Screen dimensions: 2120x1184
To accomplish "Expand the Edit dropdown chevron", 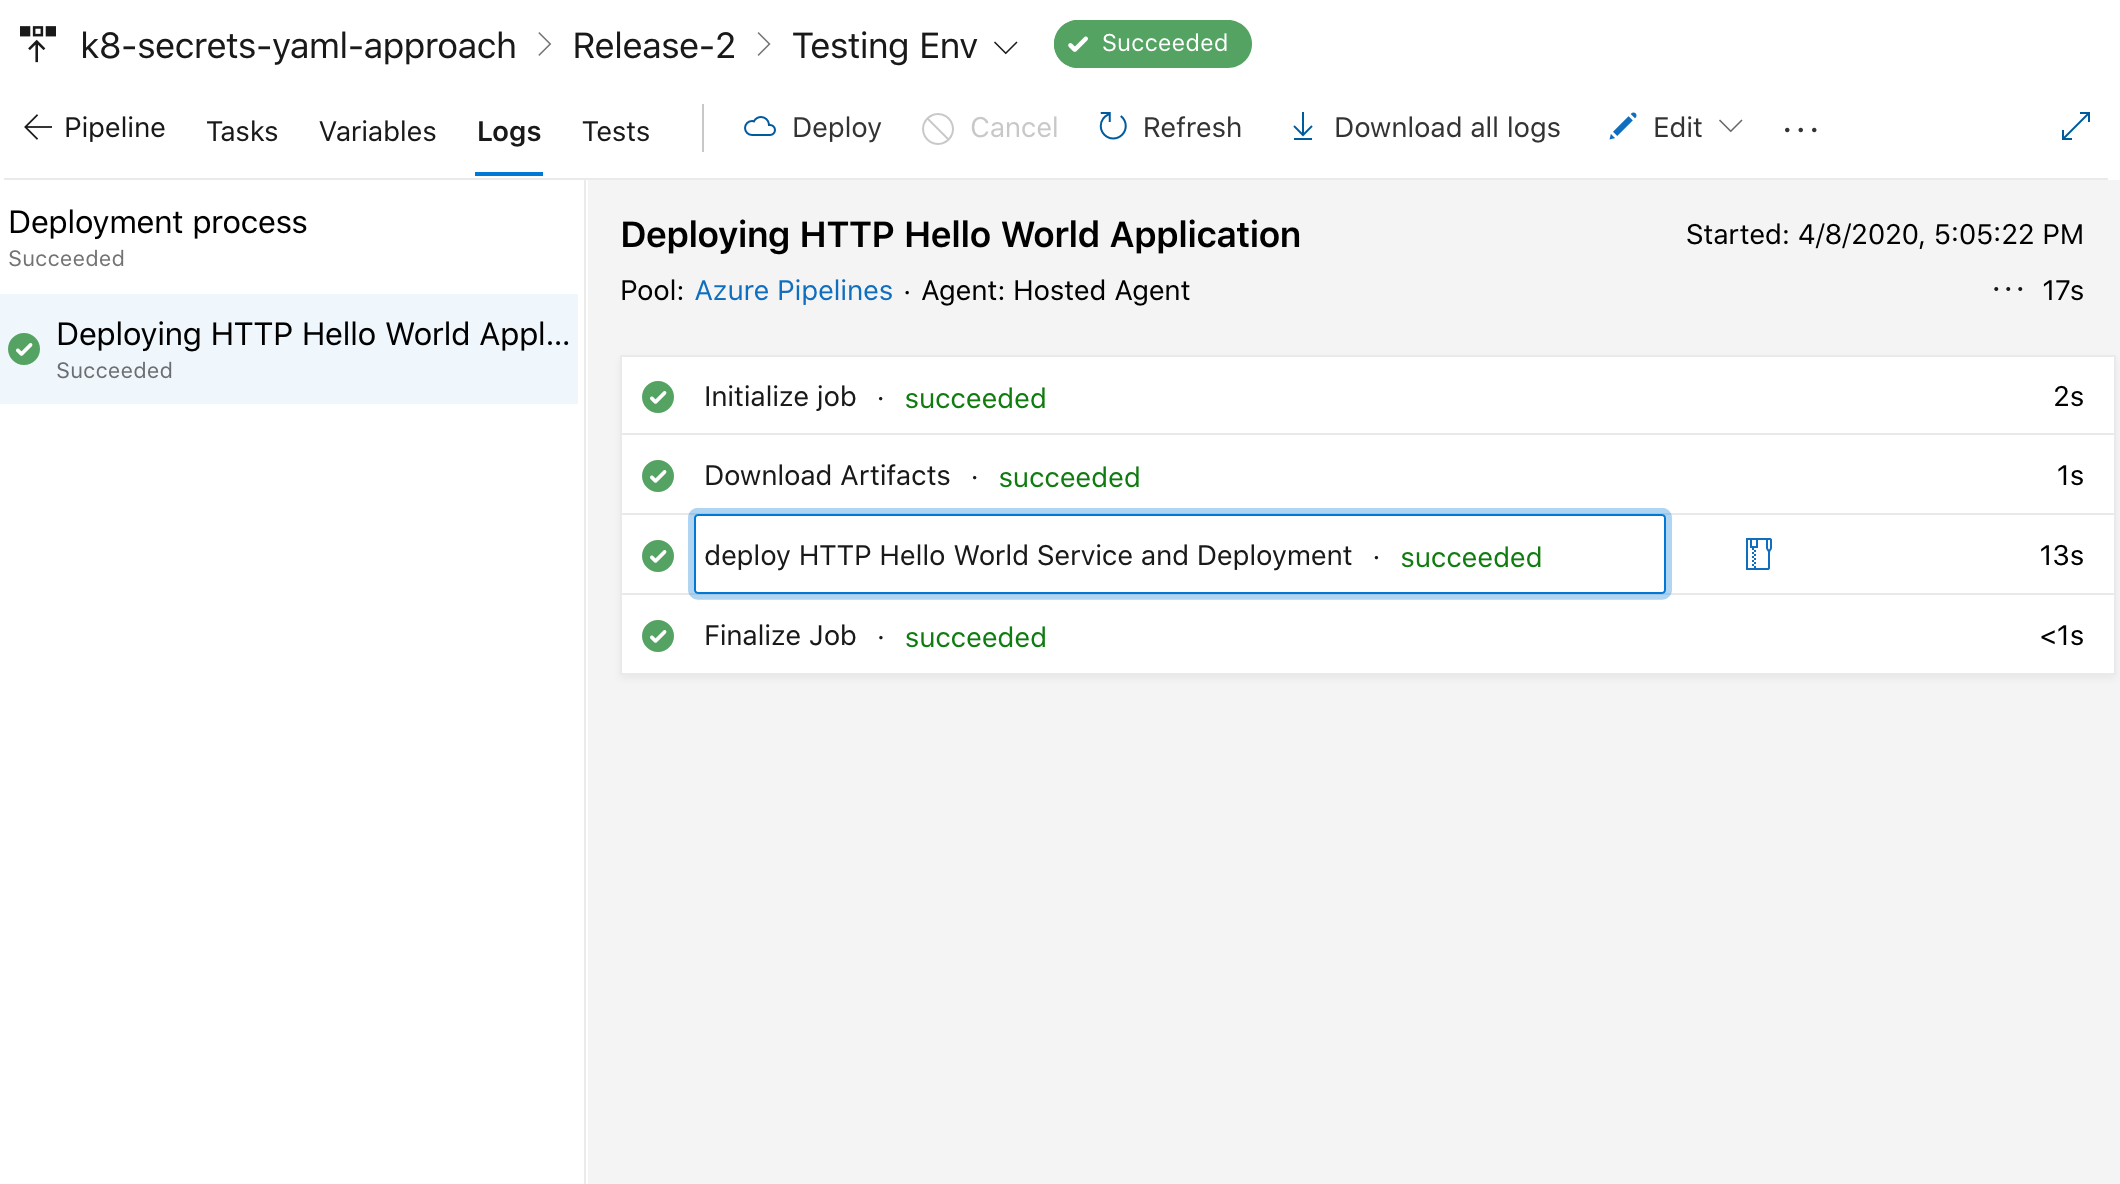I will coord(1731,126).
